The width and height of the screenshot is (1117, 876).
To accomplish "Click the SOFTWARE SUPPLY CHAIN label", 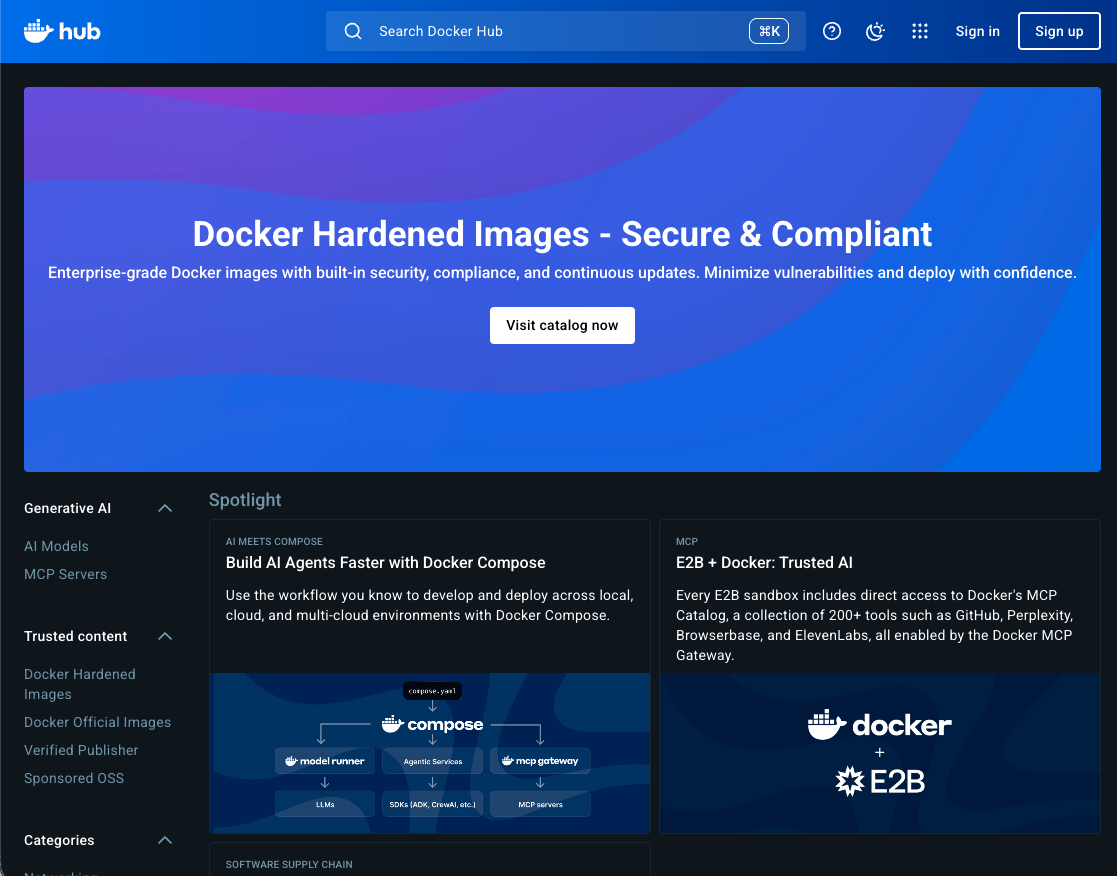I will point(289,865).
